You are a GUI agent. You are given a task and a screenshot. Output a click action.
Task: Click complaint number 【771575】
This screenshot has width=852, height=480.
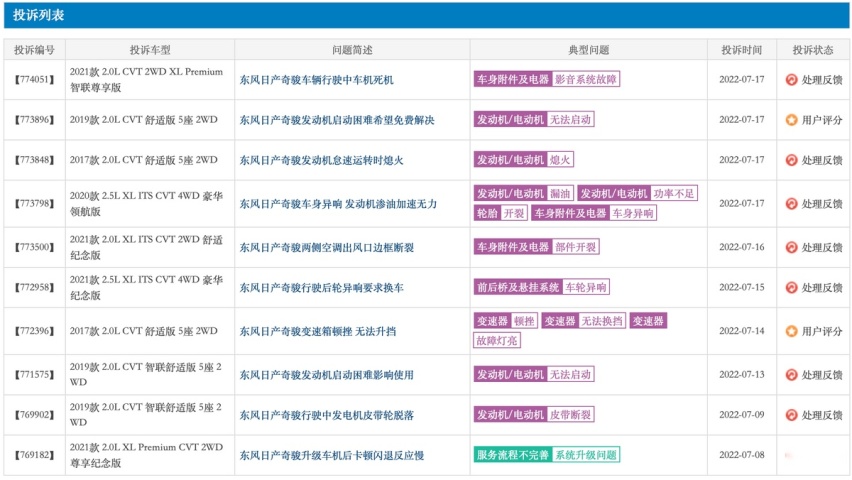(34, 375)
